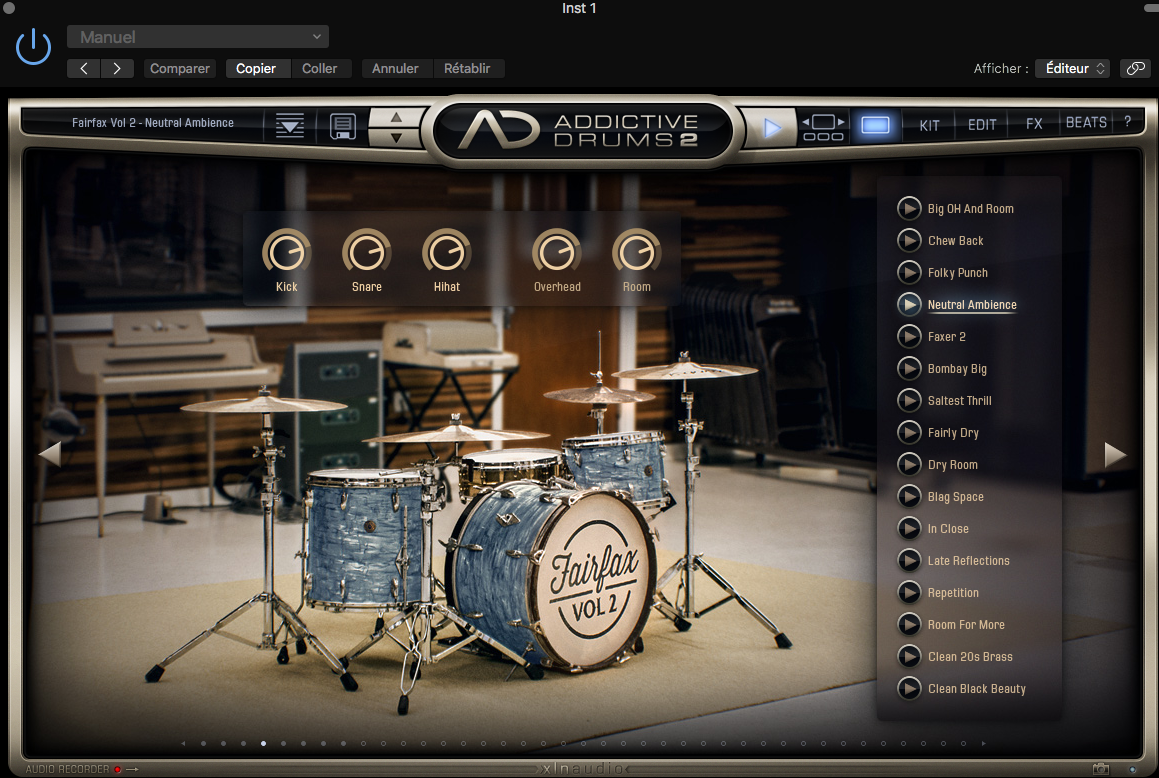This screenshot has height=778, width=1159.
Task: Click the power button top left
Action: coord(33,45)
